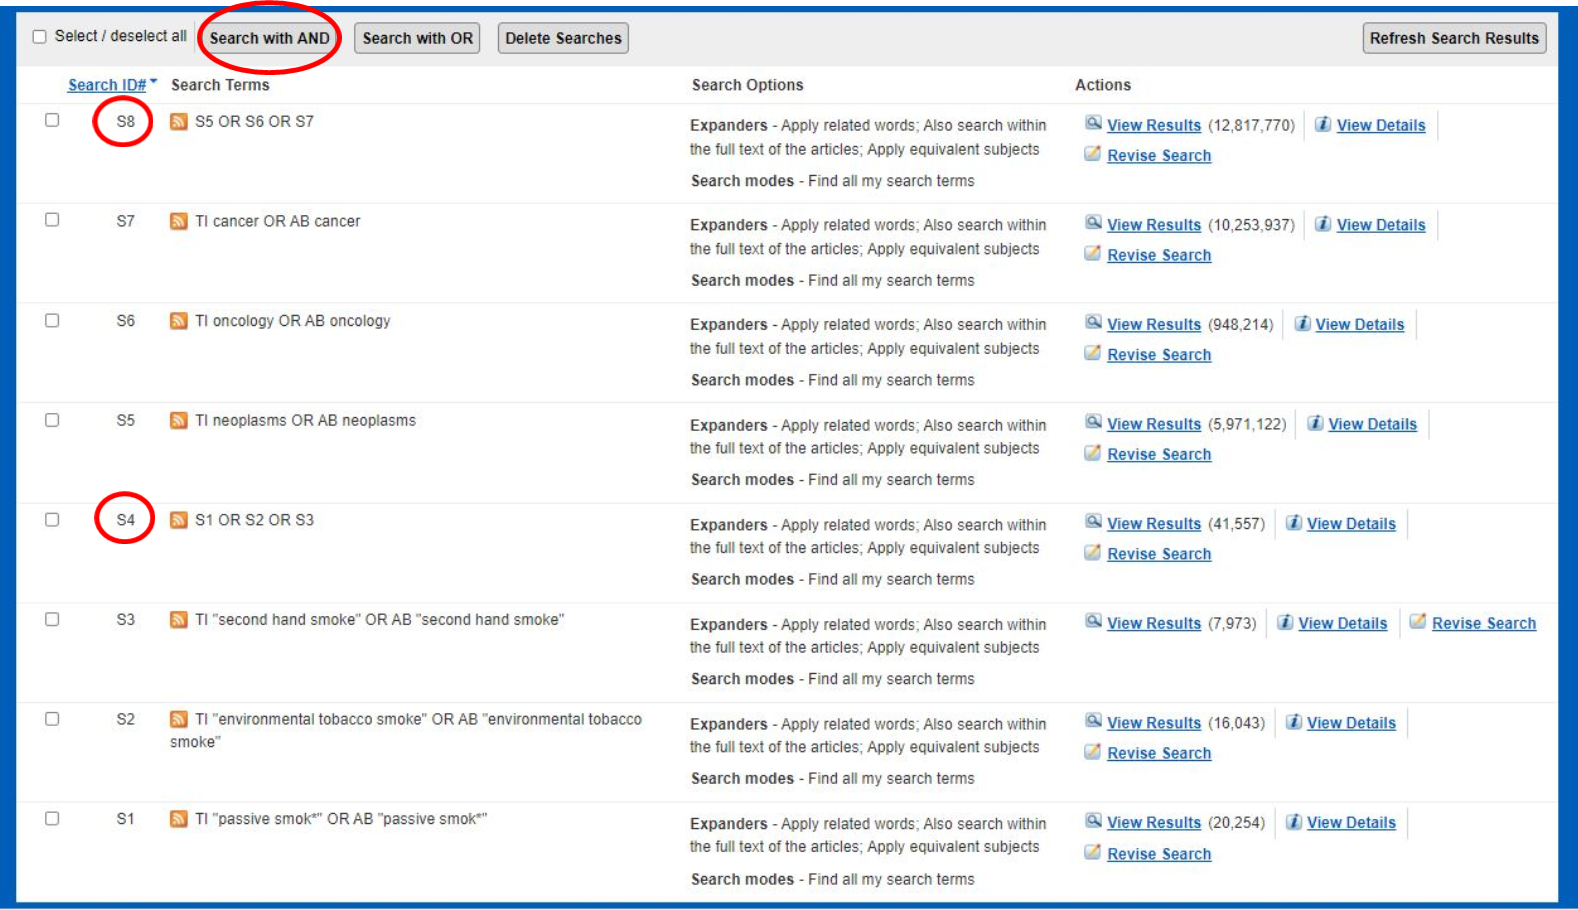Click Revise Search for S1
The width and height of the screenshot is (1578, 910).
[1159, 854]
